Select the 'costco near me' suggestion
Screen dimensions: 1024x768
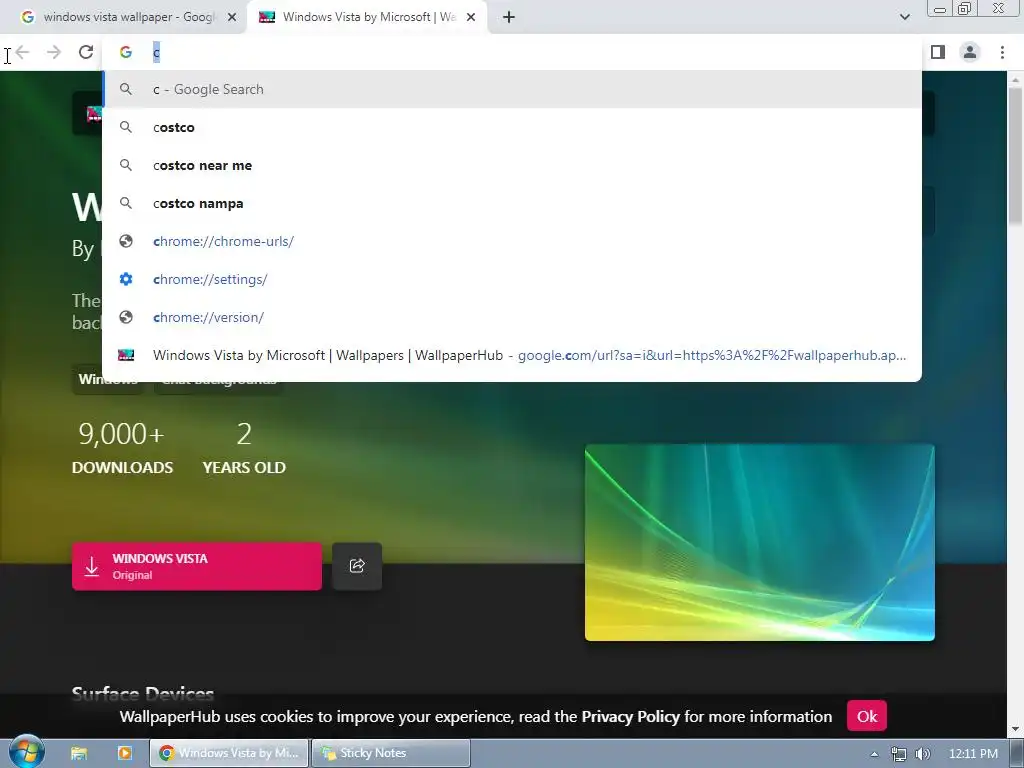(512, 165)
